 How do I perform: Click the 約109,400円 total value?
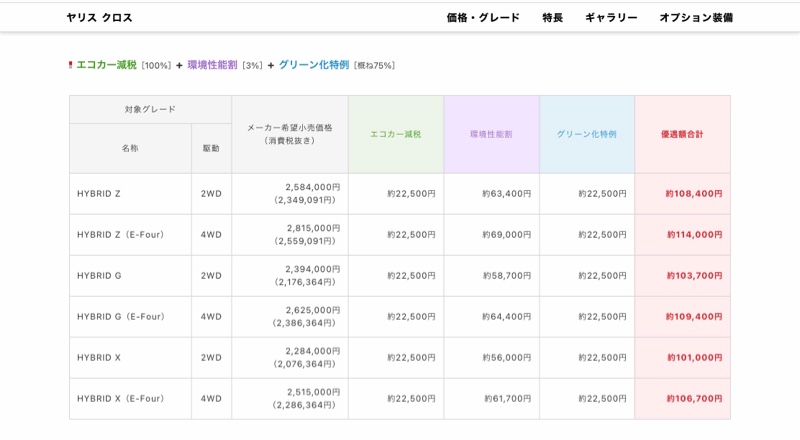[694, 316]
